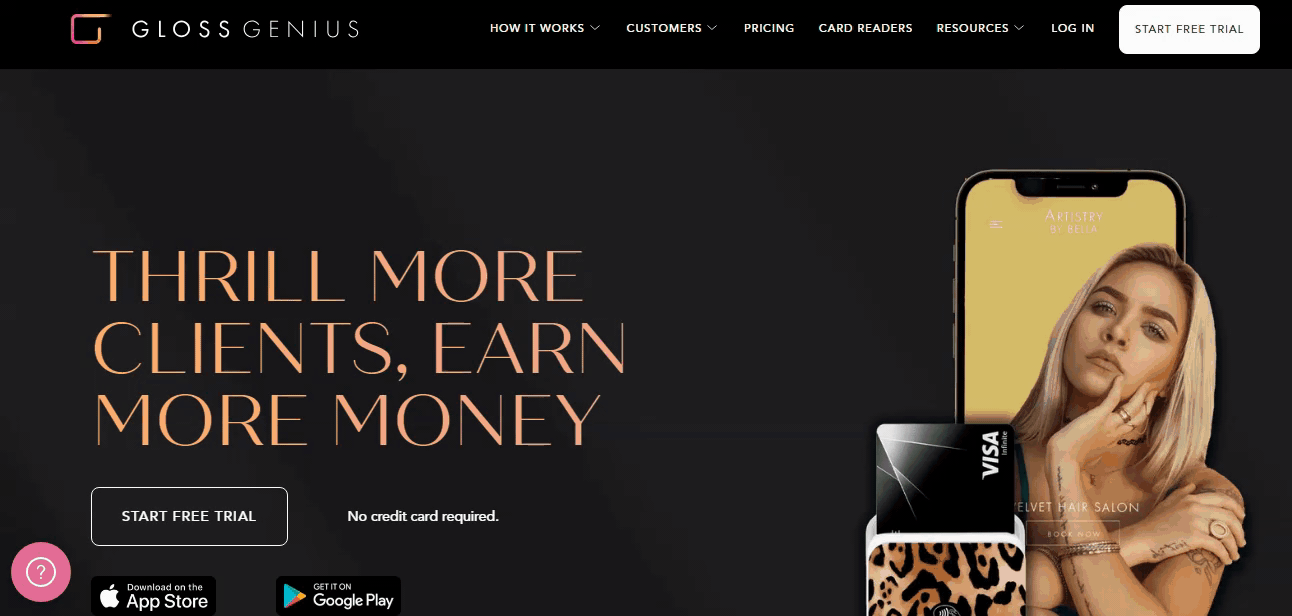Open the pink help question mark bubble
This screenshot has height=616, width=1292.
(41, 572)
